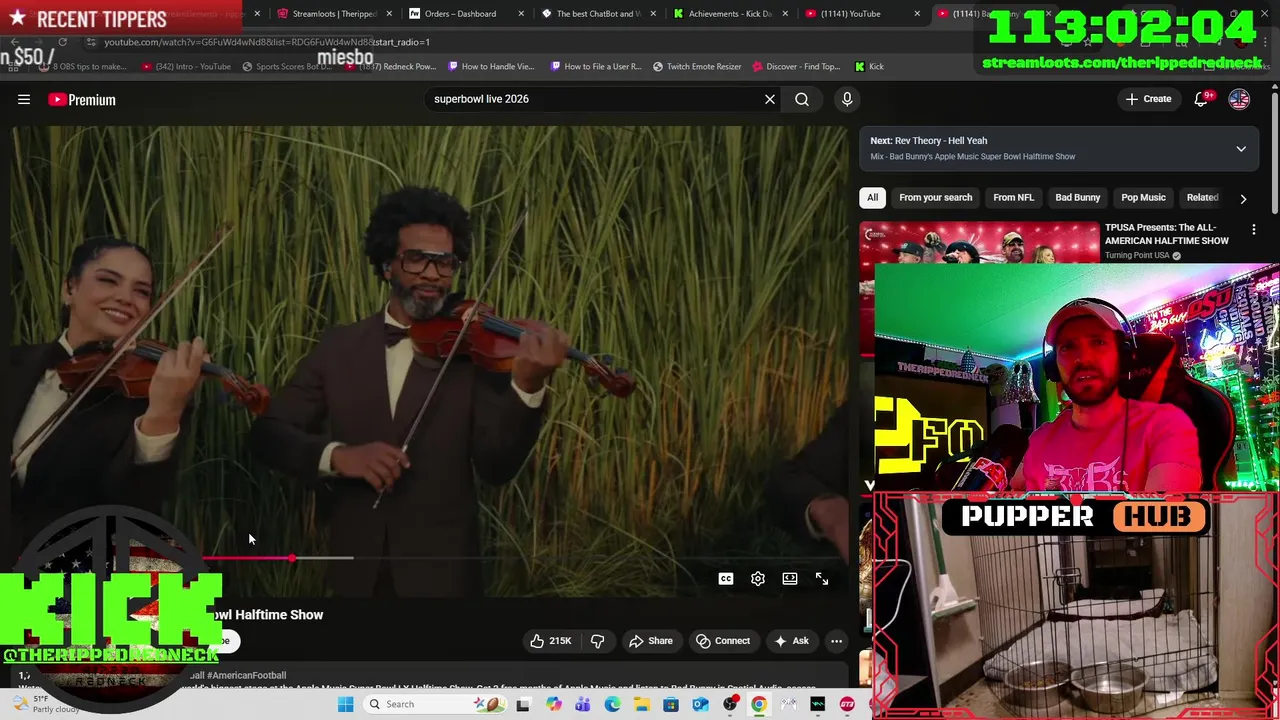Viewport: 1280px width, 720px height.
Task: Open YouTube notifications bell
Action: point(1201,99)
